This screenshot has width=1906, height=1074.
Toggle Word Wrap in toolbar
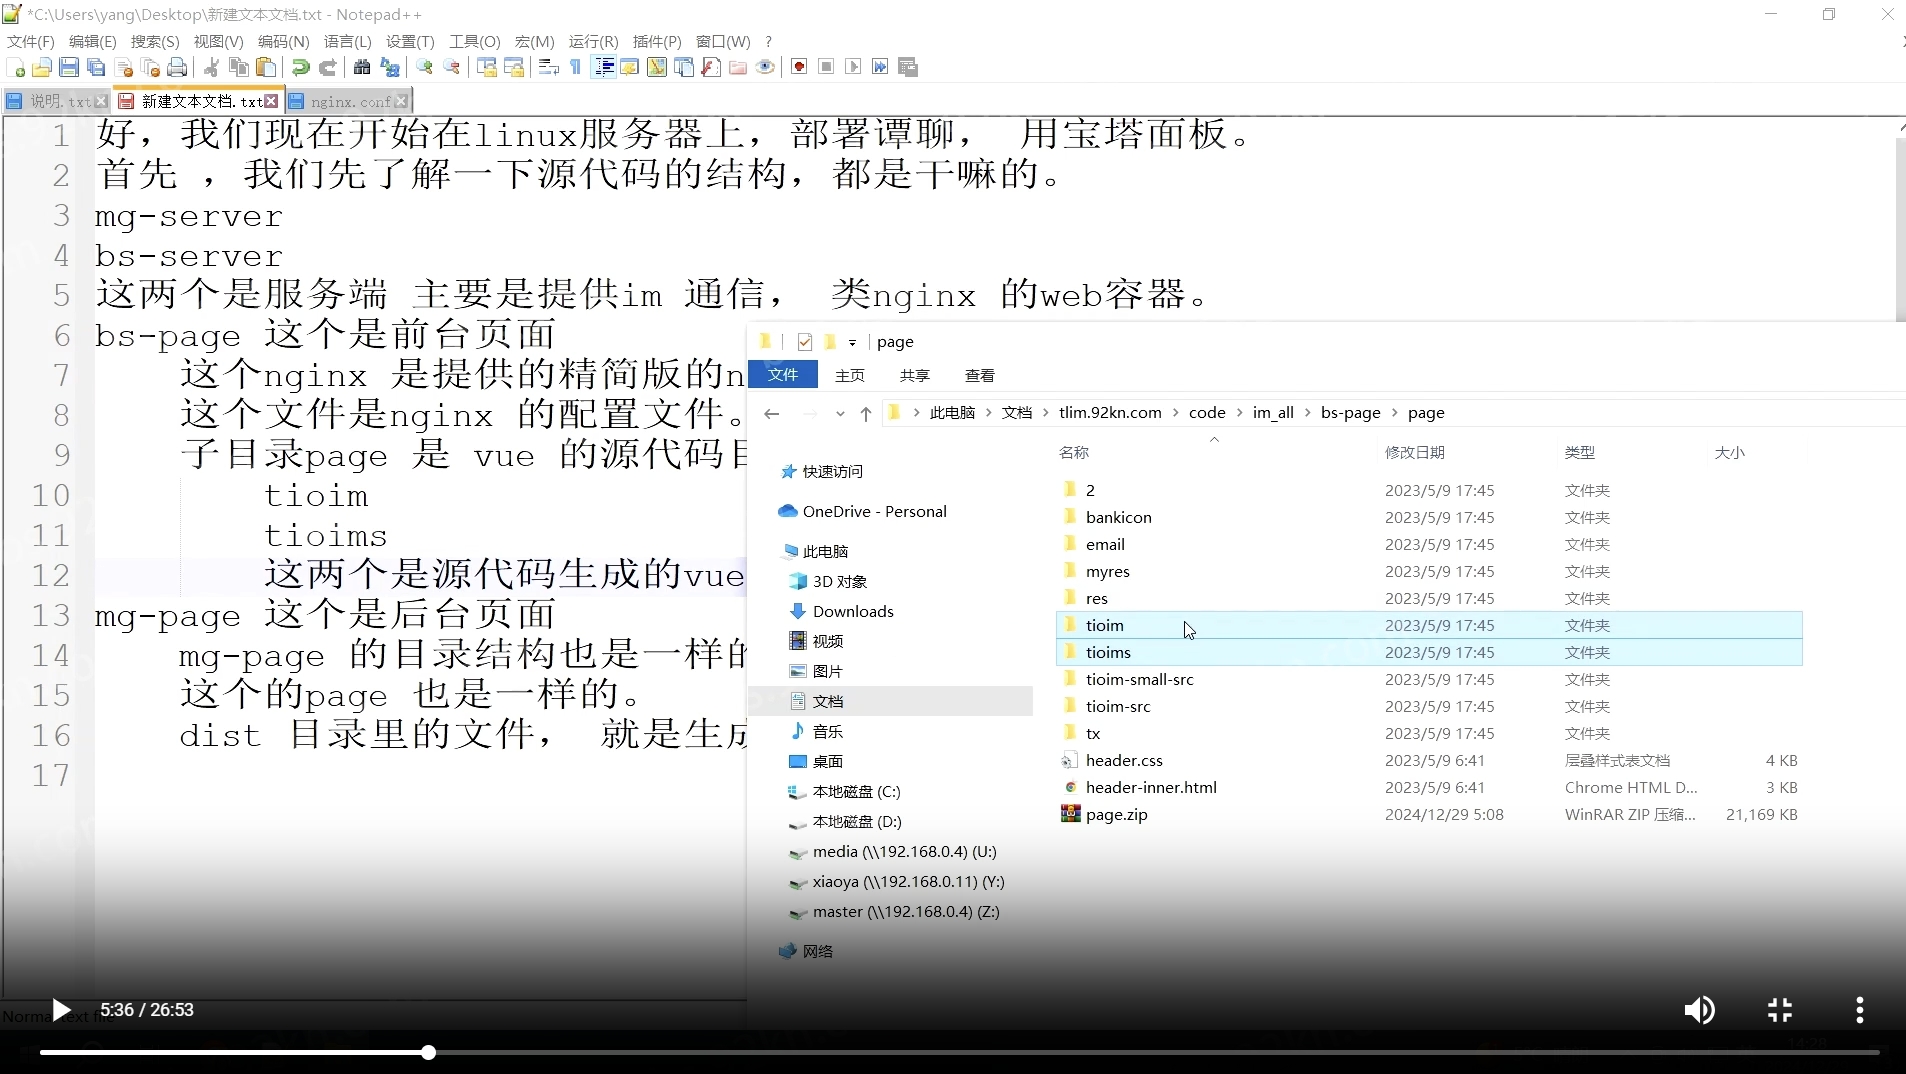(548, 67)
